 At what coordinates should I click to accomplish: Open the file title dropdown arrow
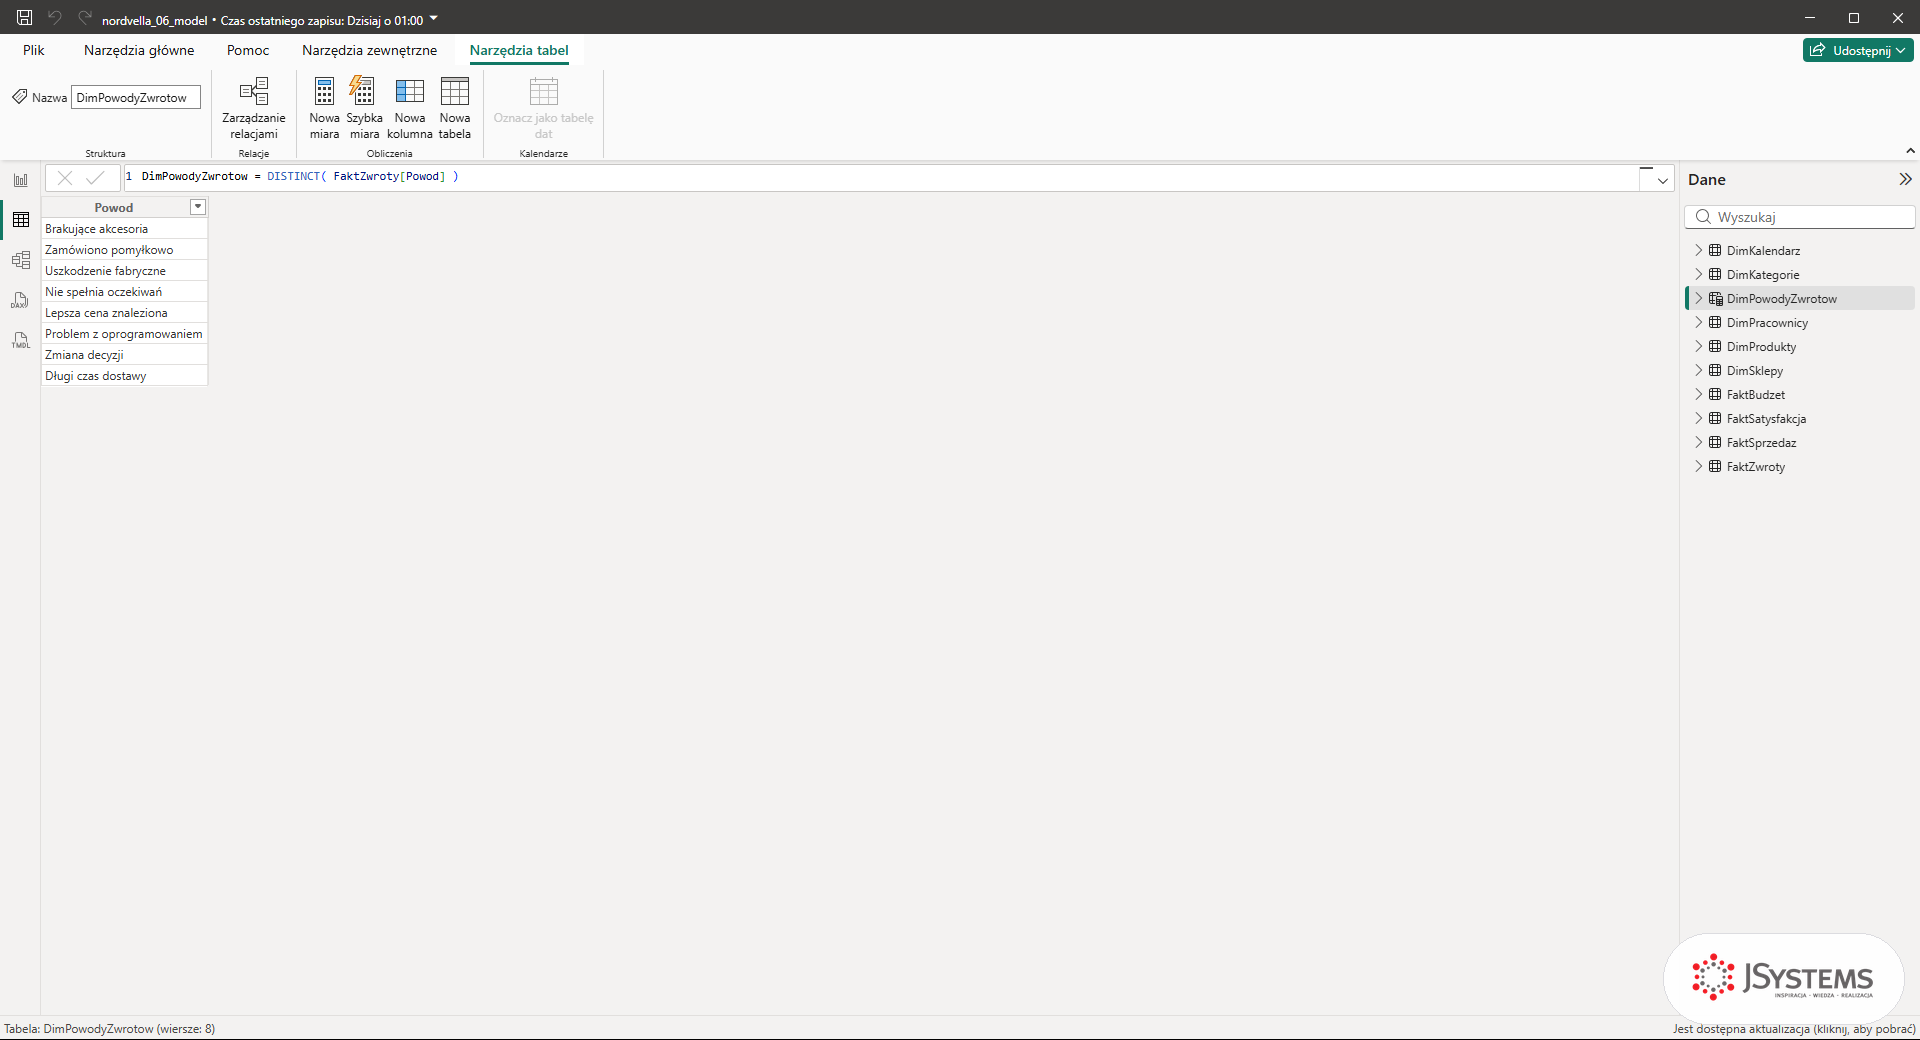click(434, 18)
